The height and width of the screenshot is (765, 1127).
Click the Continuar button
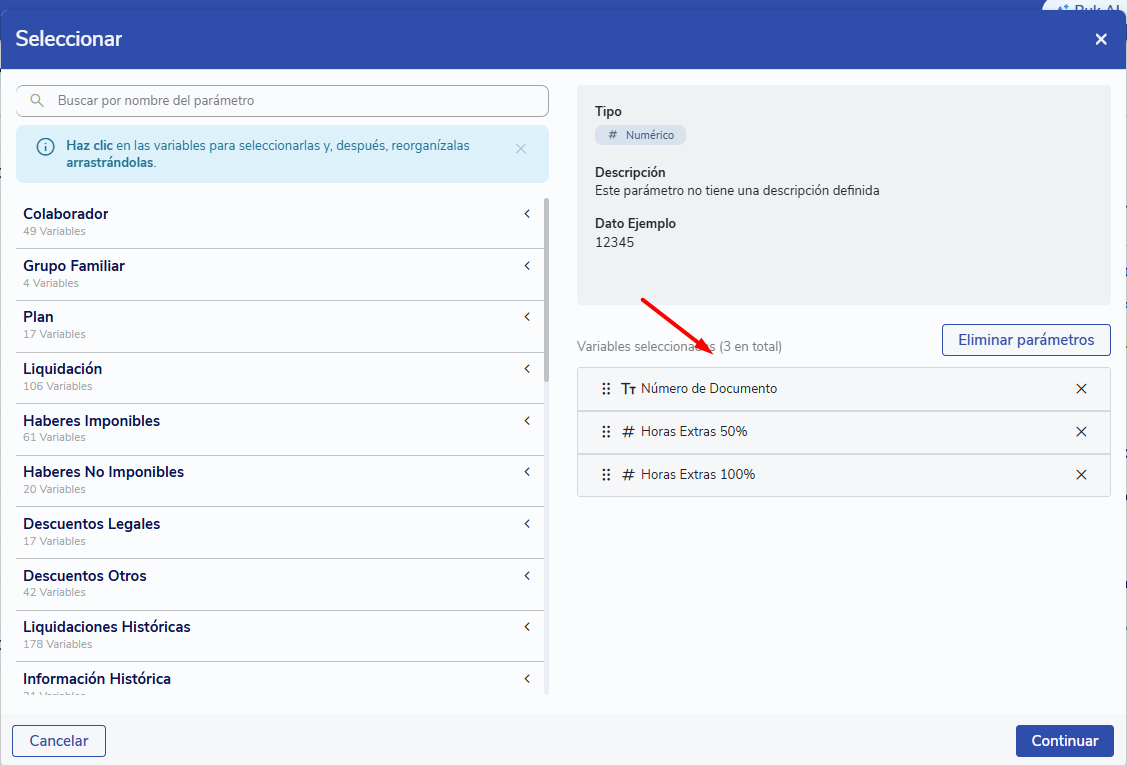point(1064,741)
